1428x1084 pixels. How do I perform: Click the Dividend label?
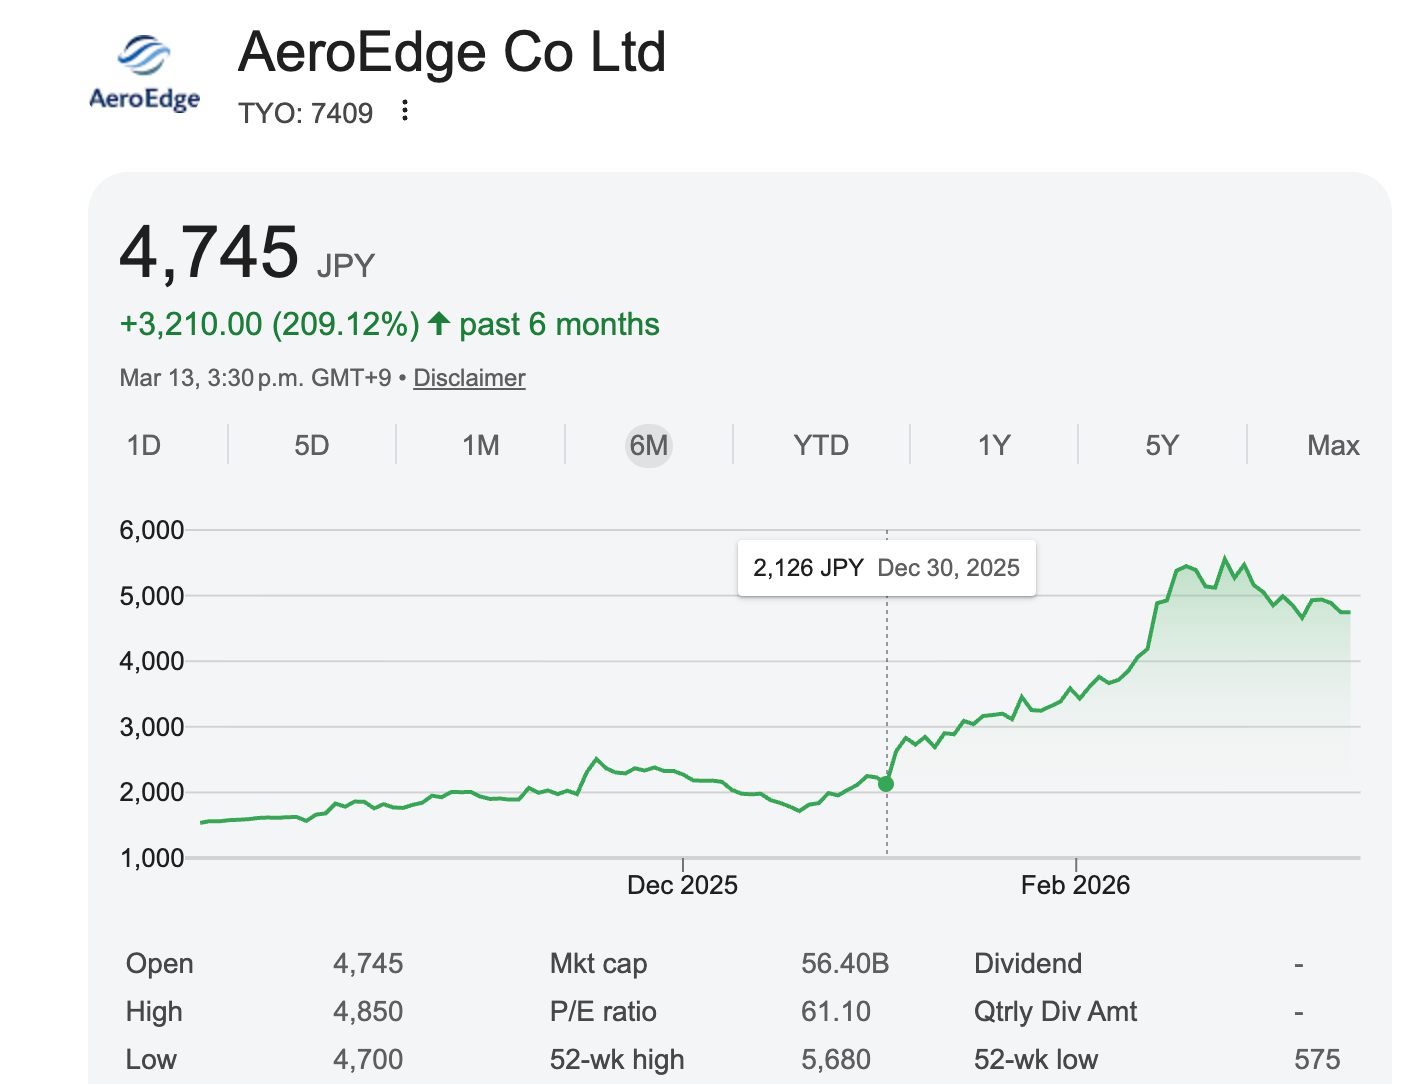1028,964
